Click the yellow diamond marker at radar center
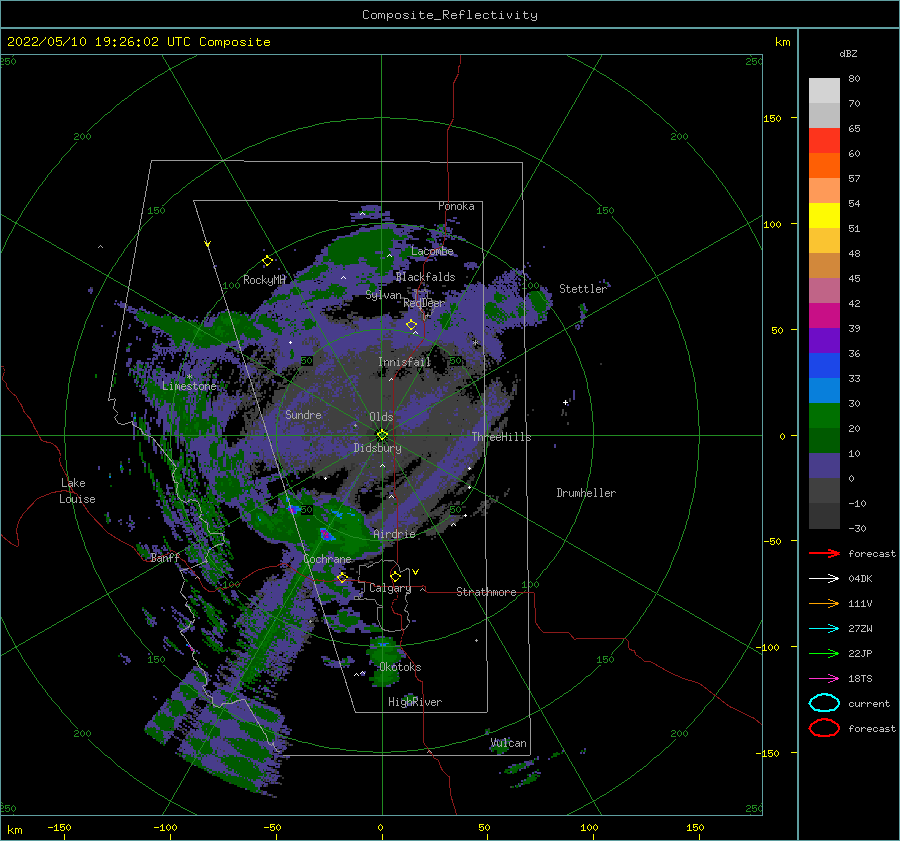The width and height of the screenshot is (900, 841). click(382, 435)
